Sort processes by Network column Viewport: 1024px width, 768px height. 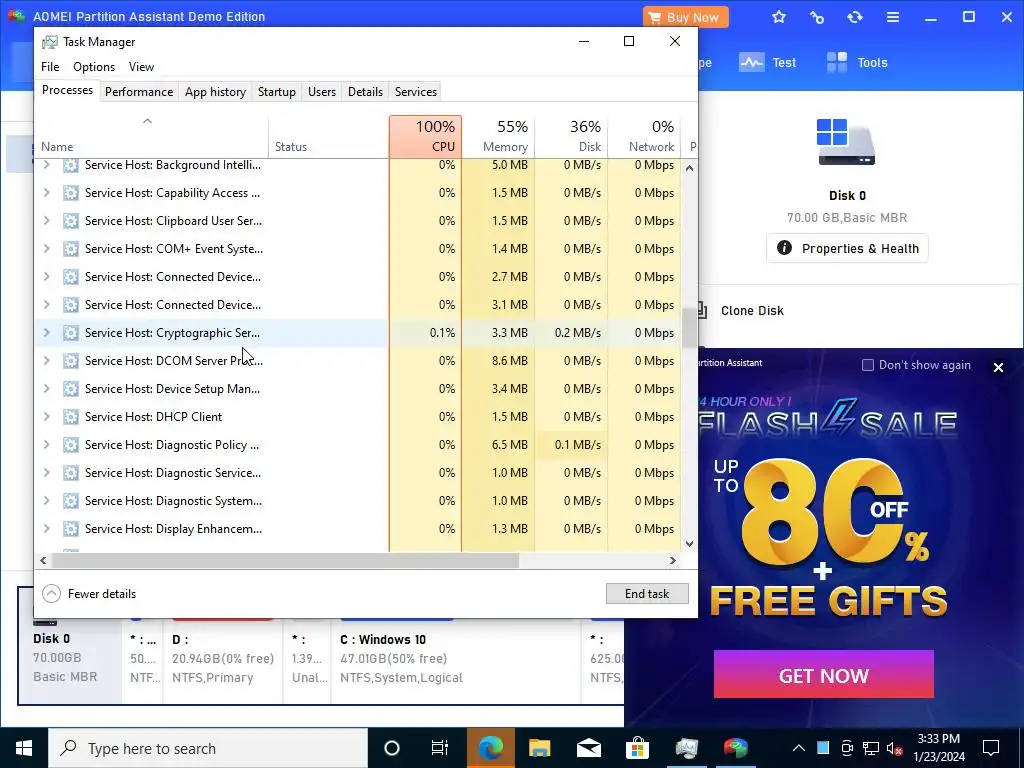pos(645,136)
